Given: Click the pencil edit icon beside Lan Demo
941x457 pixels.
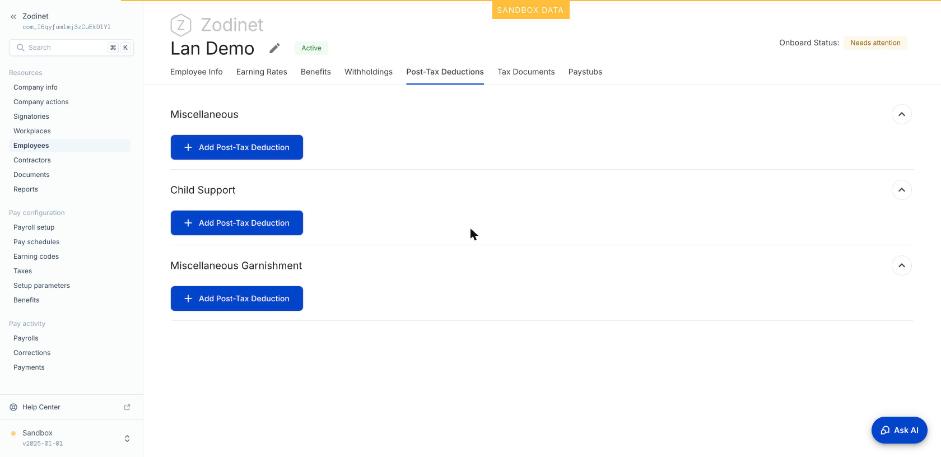Looking at the screenshot, I should pyautogui.click(x=274, y=48).
